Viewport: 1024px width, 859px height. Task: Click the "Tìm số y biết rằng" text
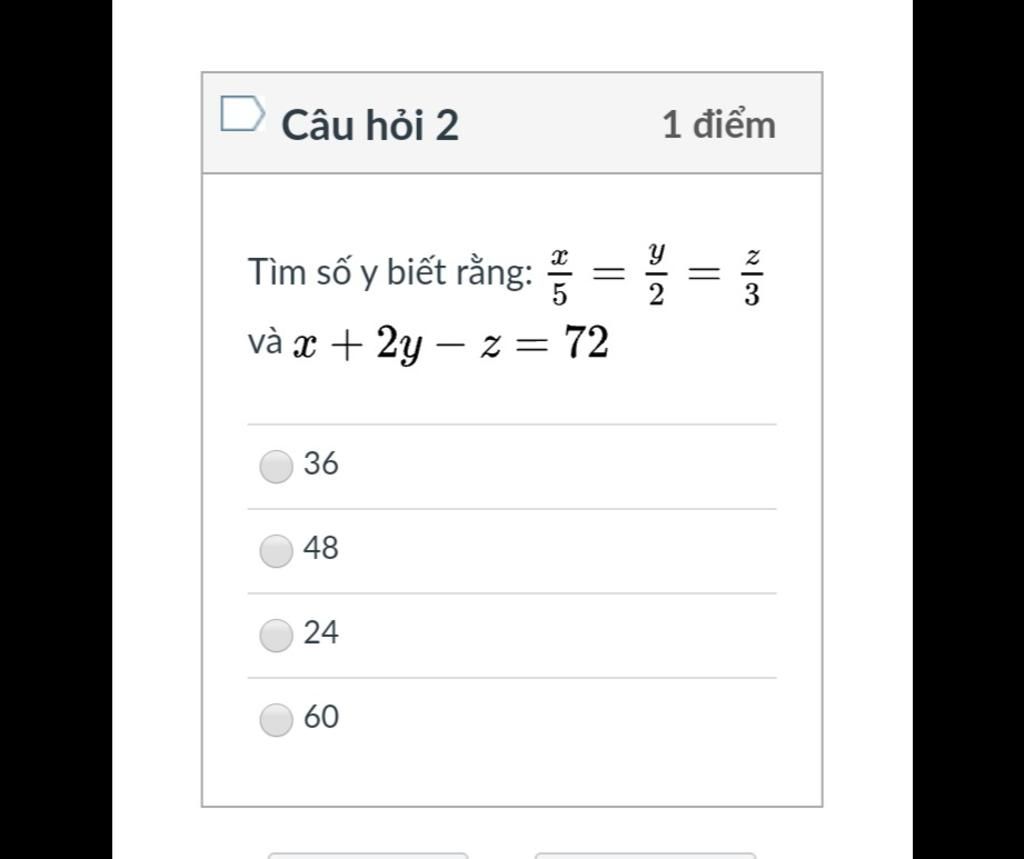390,272
